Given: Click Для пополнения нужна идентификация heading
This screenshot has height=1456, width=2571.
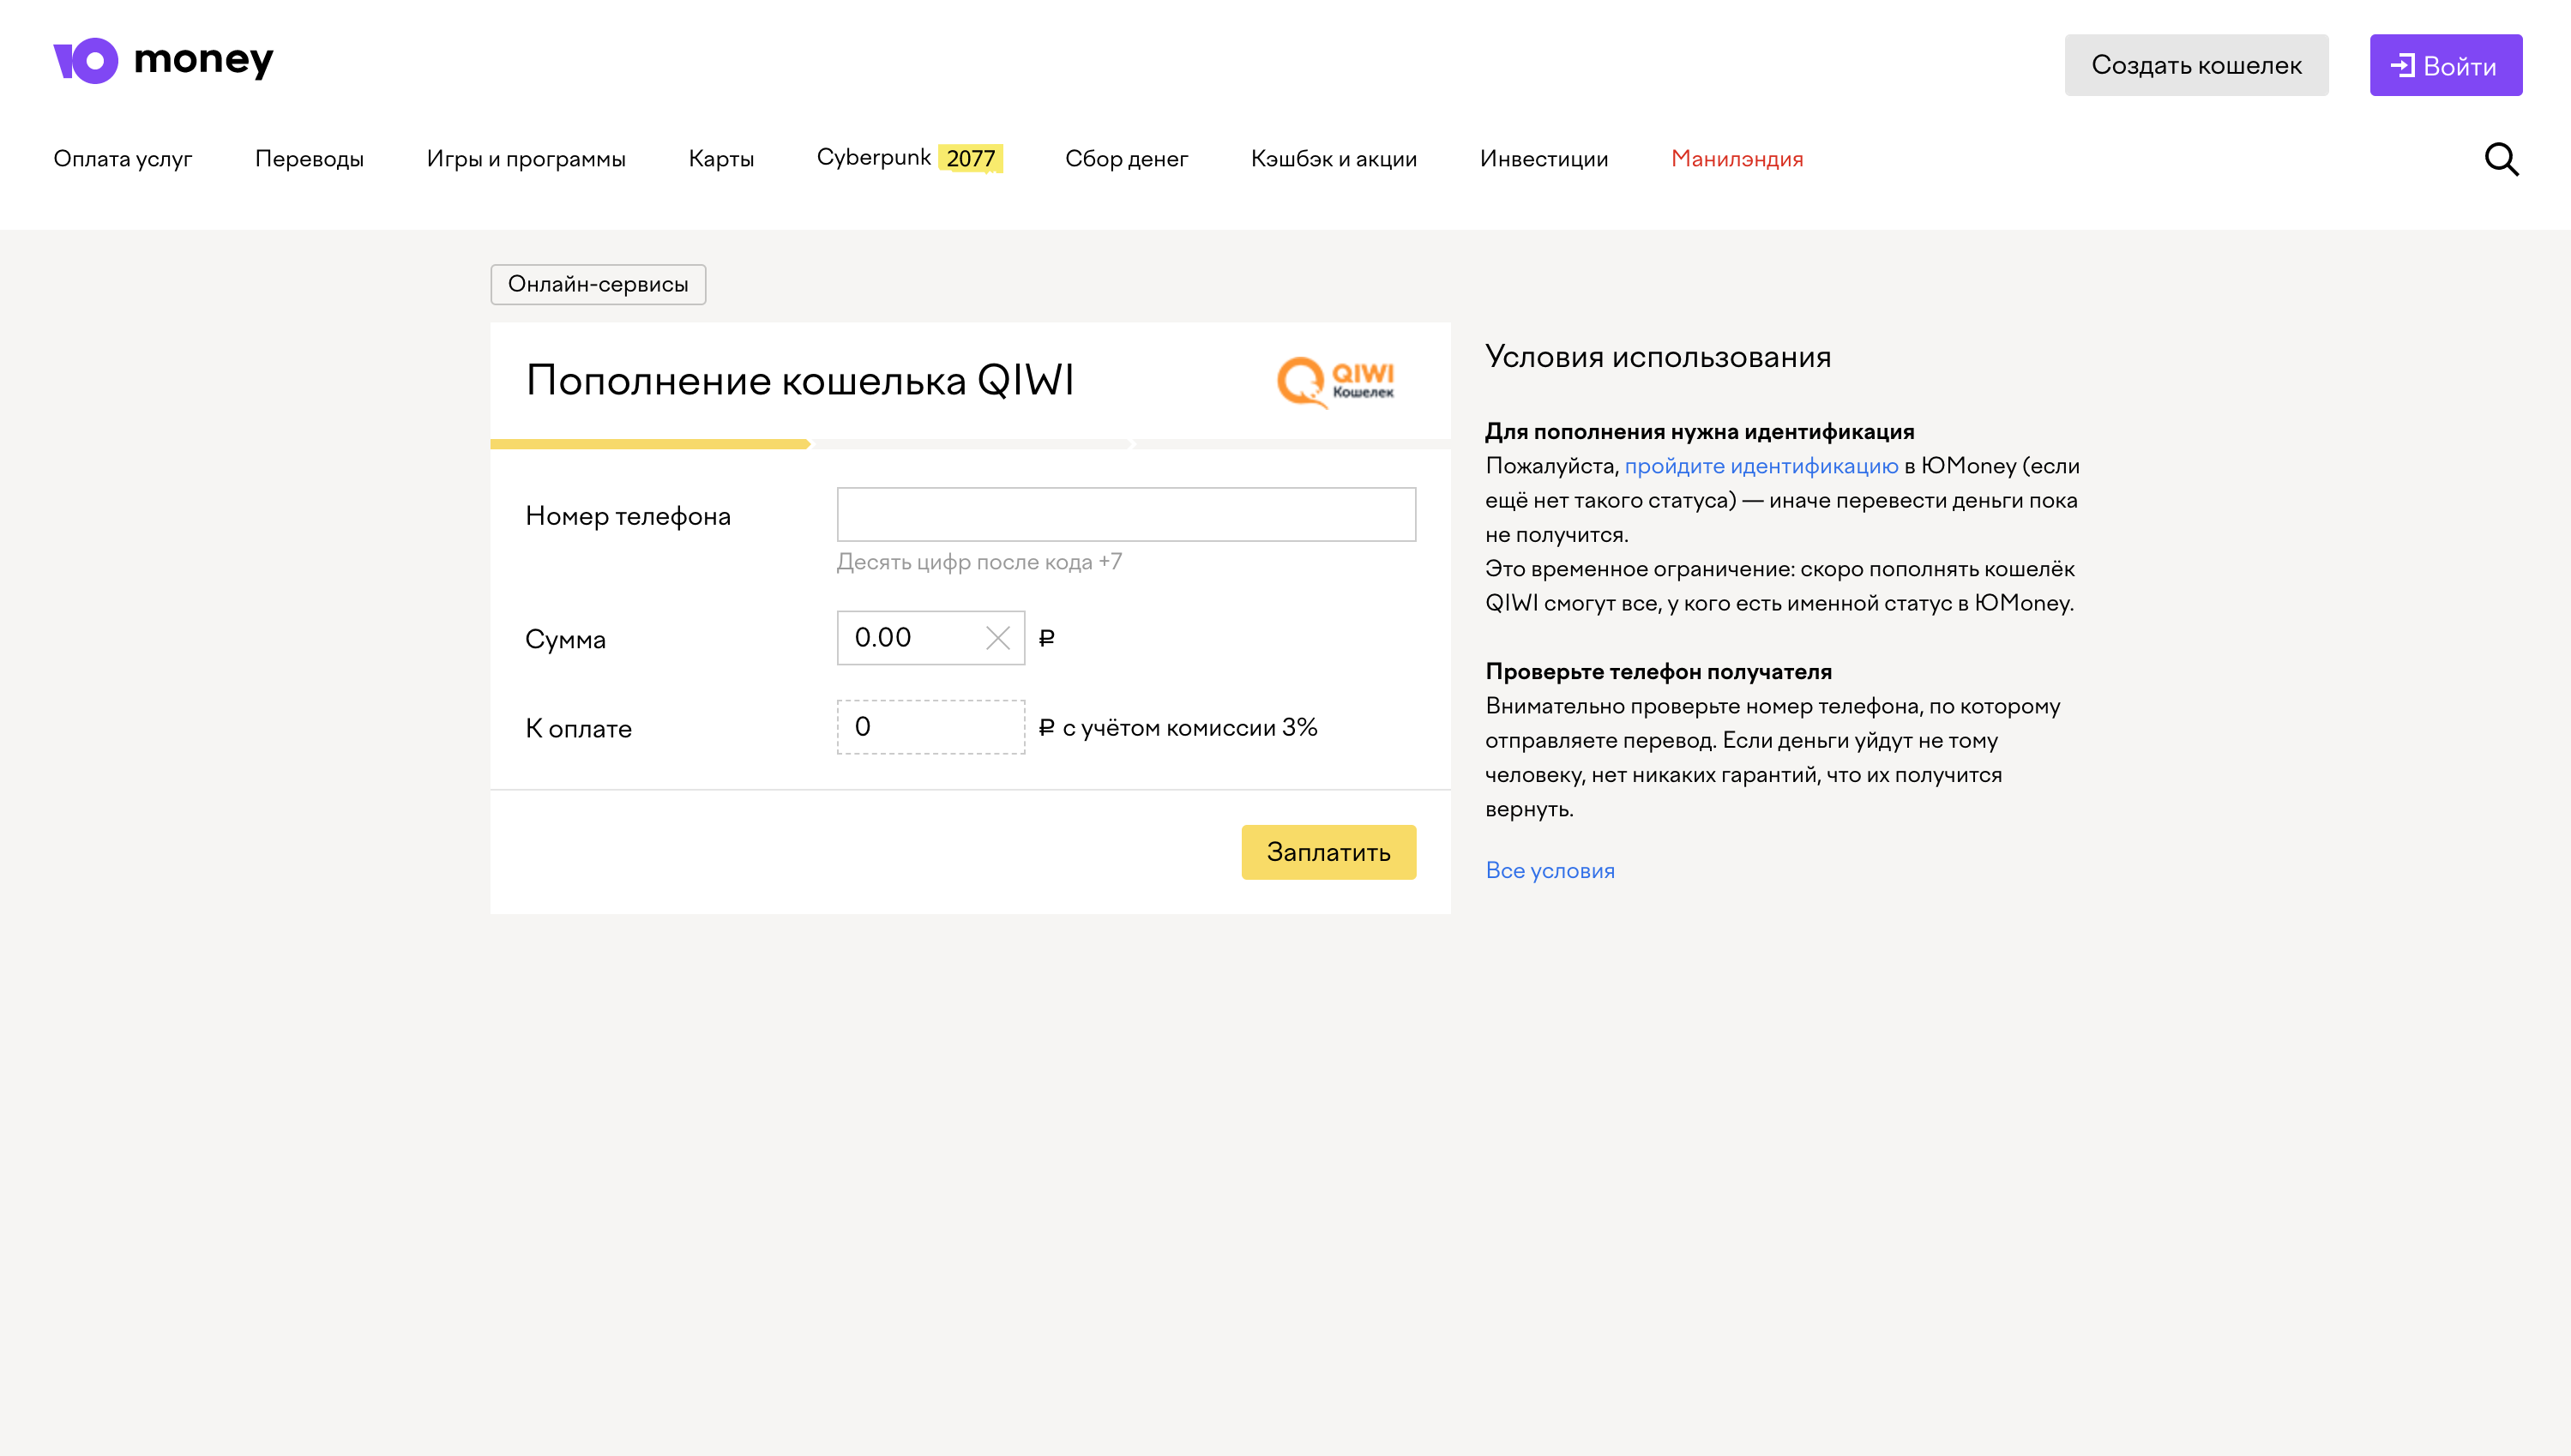Looking at the screenshot, I should [1700, 432].
